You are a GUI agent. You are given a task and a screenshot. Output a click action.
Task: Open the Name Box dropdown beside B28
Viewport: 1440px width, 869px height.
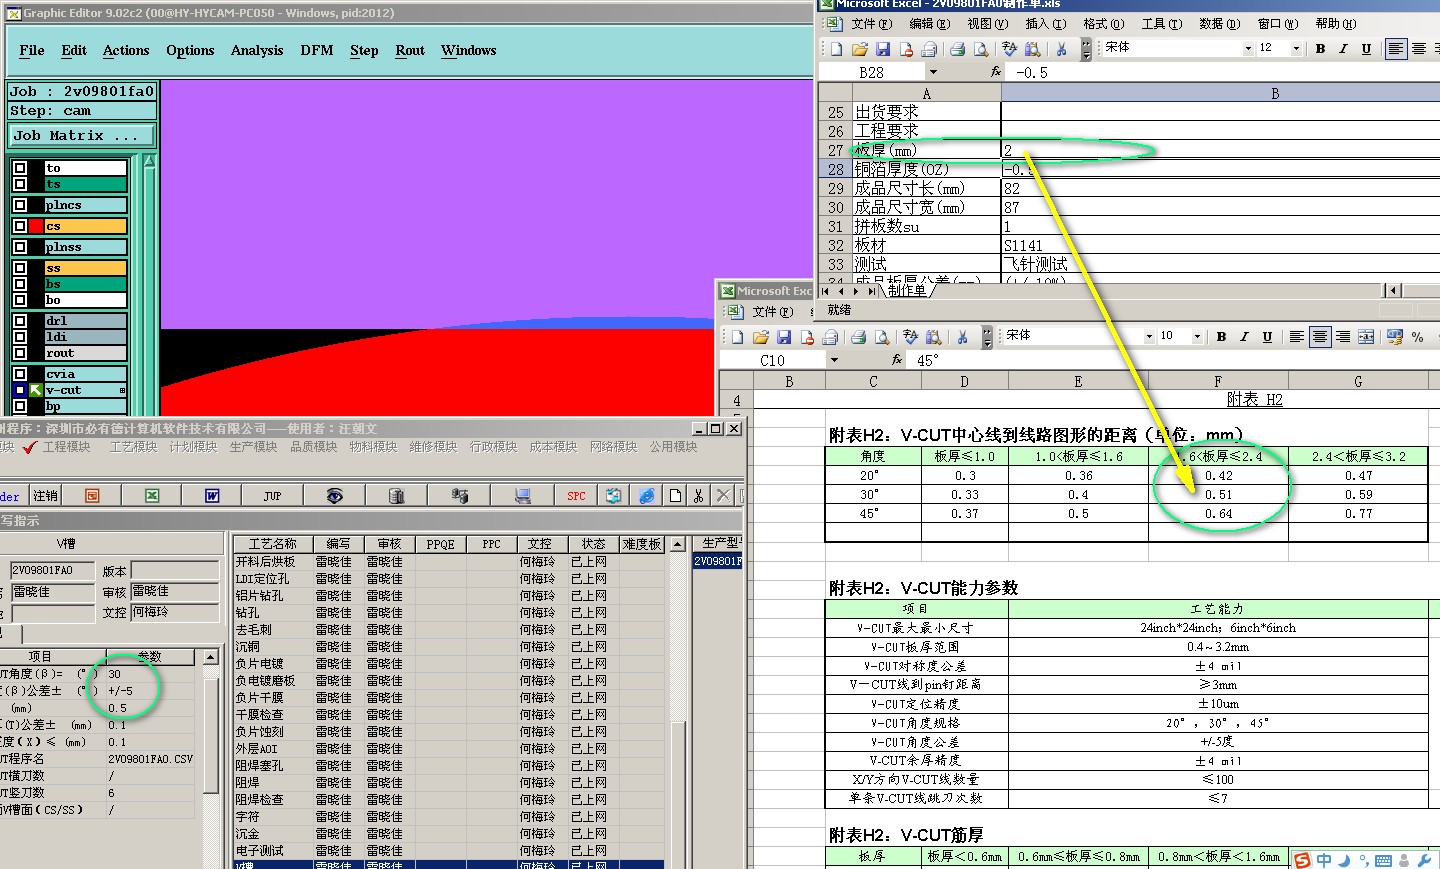(933, 72)
